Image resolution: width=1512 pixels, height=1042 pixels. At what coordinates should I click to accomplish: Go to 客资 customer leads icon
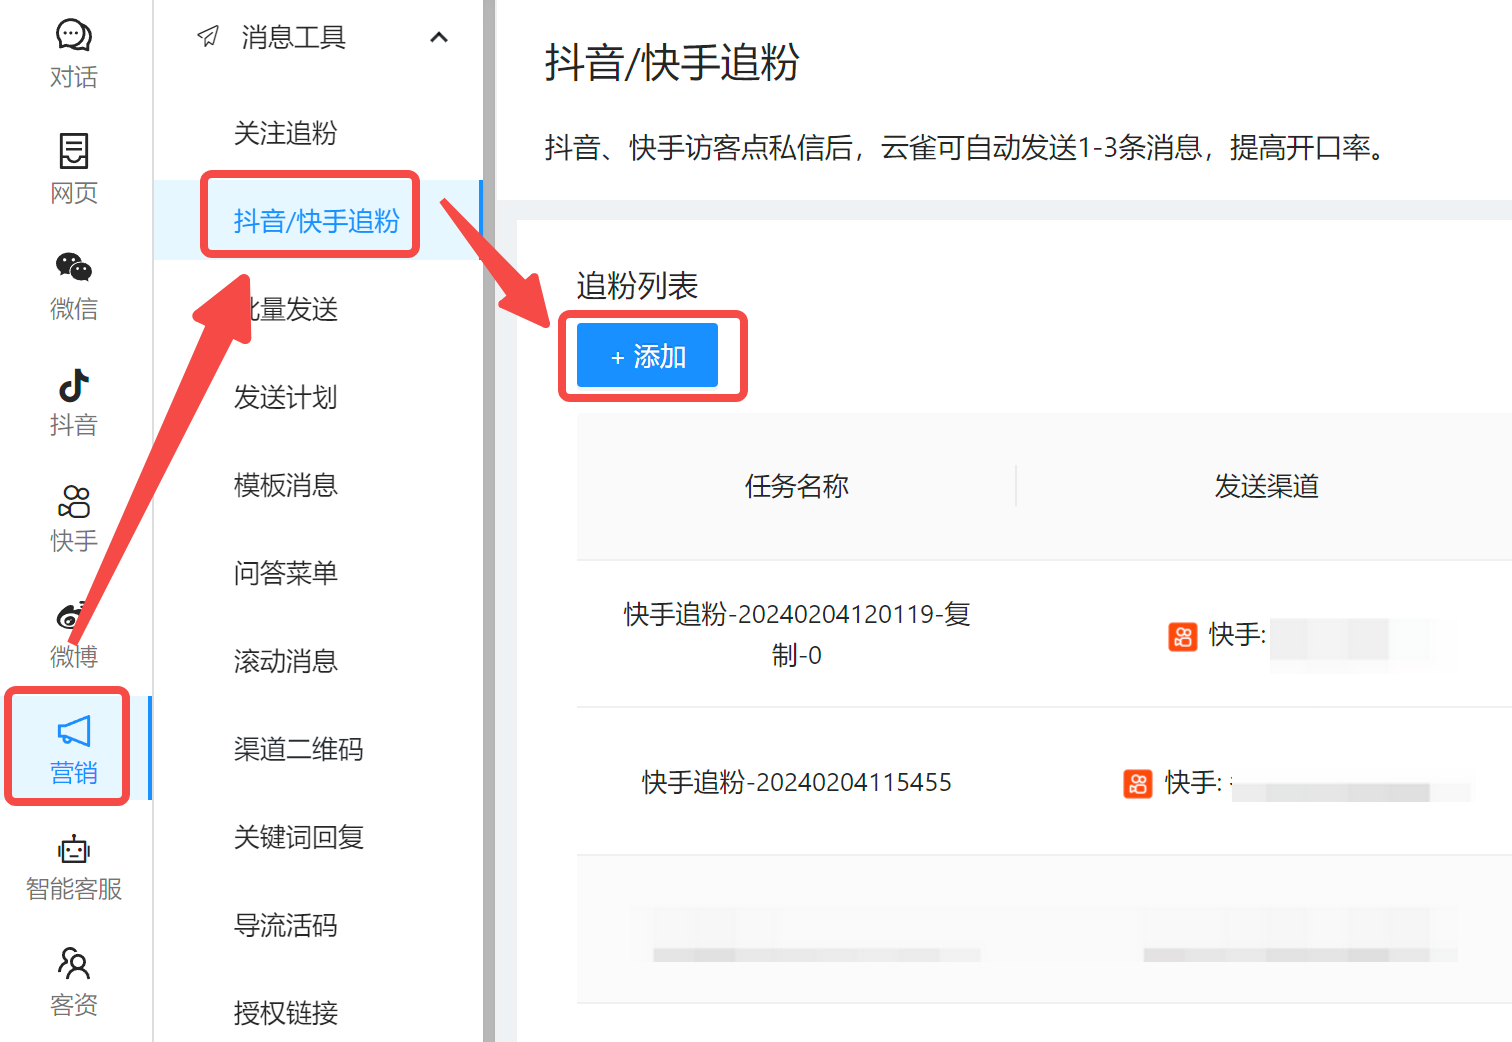coord(73,964)
